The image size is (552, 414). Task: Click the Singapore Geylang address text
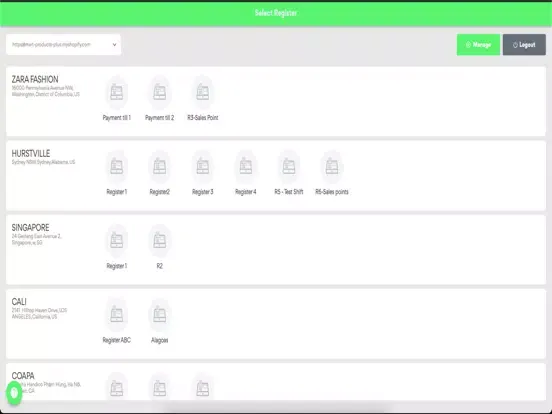point(37,239)
